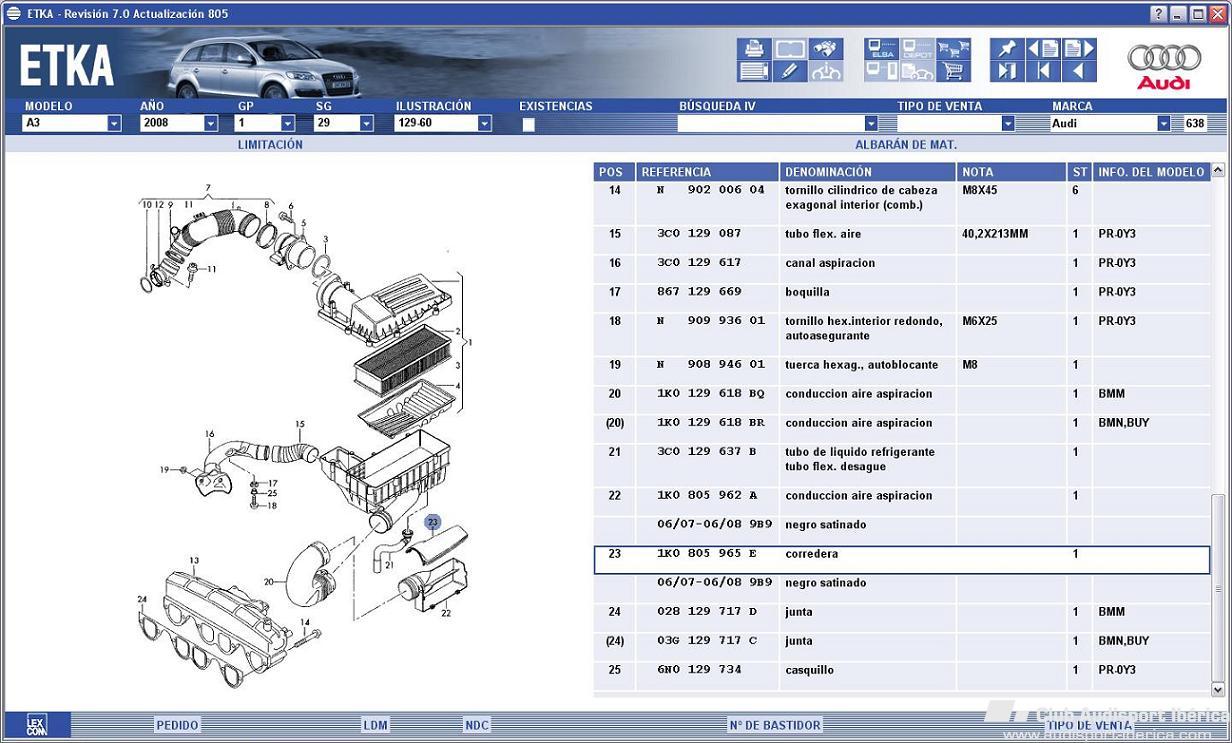1232x743 pixels.
Task: Open the TIPO DE VENTA dropdown at top
Action: click(x=1008, y=124)
